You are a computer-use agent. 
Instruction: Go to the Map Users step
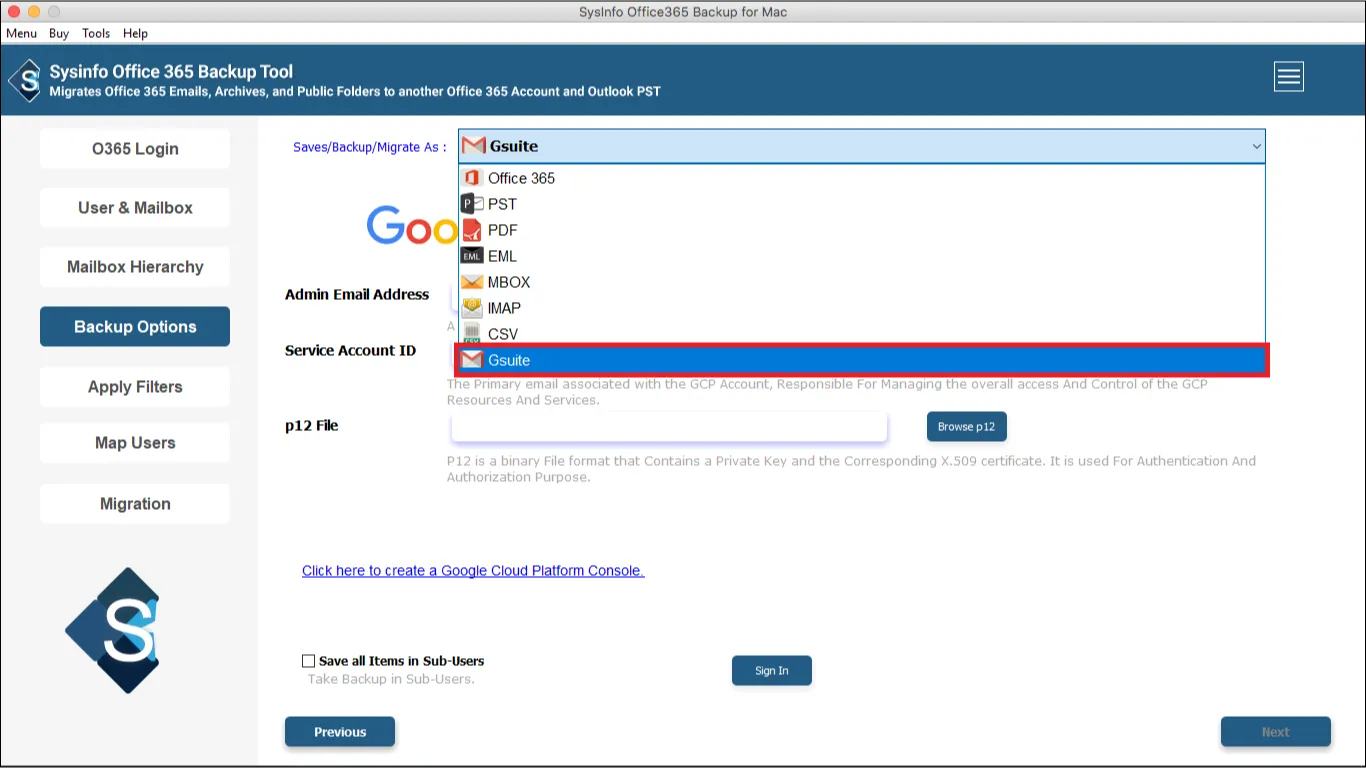(135, 443)
